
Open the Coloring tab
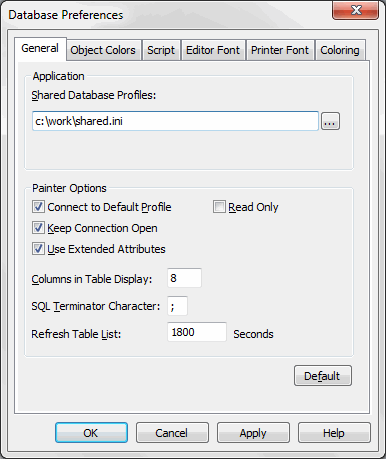[340, 50]
